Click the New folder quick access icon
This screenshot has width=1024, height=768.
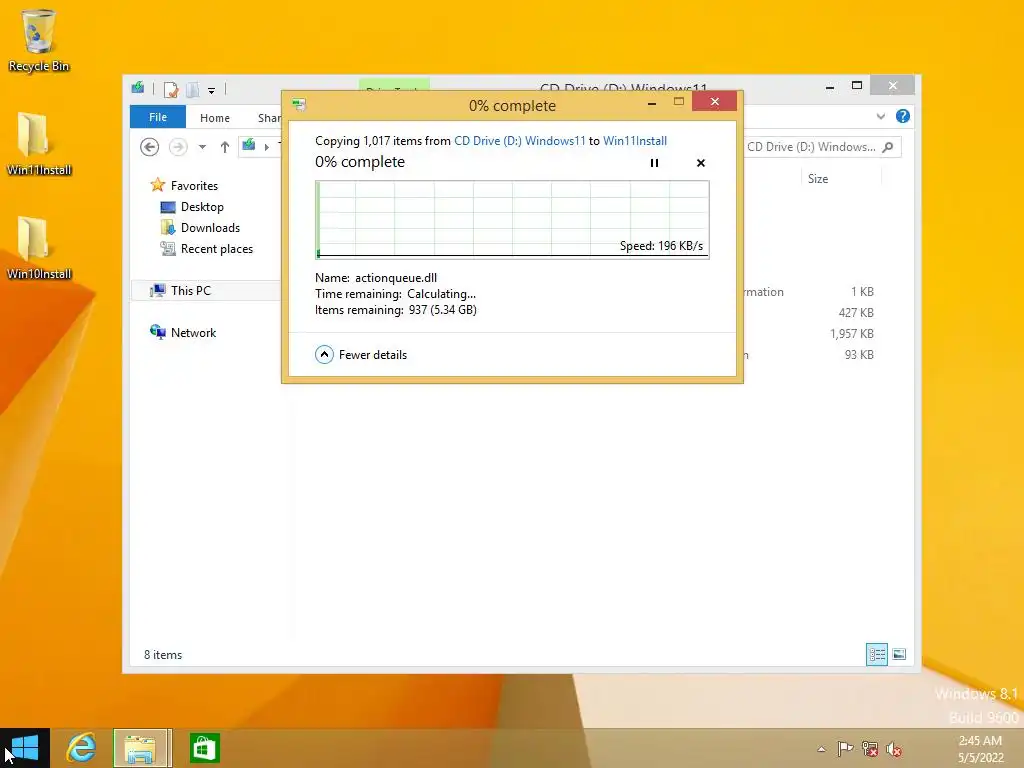click(193, 89)
